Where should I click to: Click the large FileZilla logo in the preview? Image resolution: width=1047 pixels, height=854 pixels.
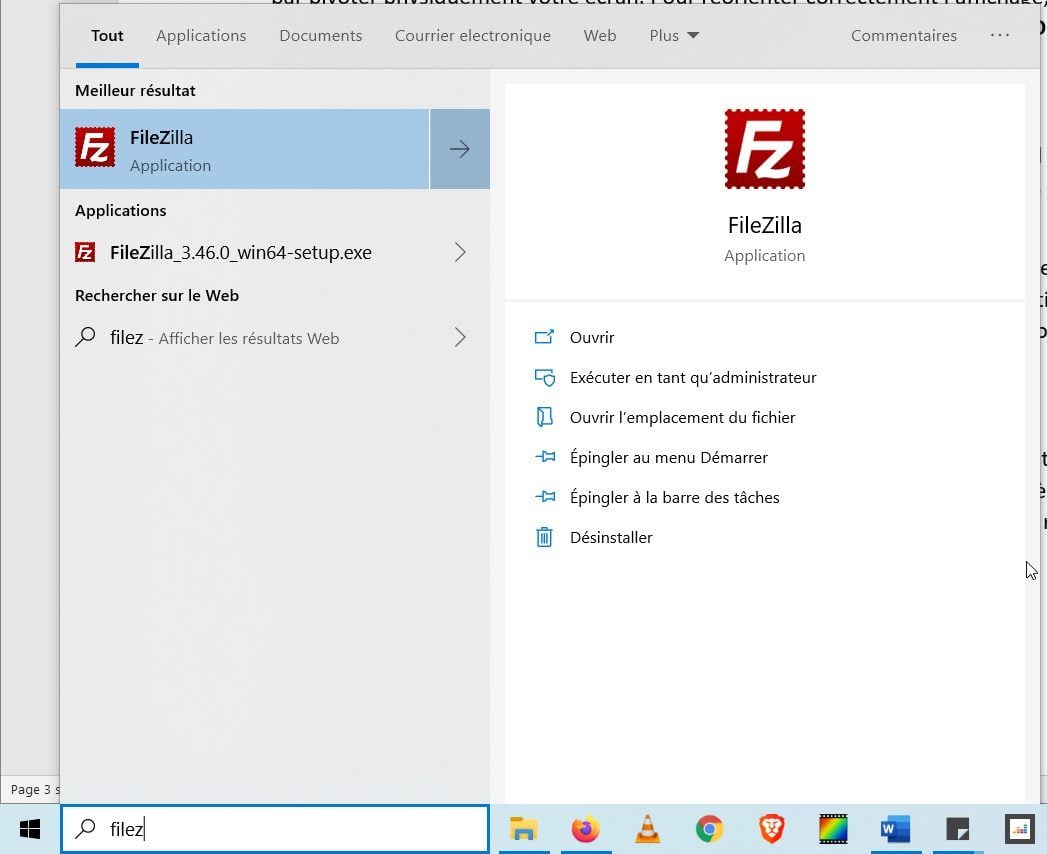[765, 149]
